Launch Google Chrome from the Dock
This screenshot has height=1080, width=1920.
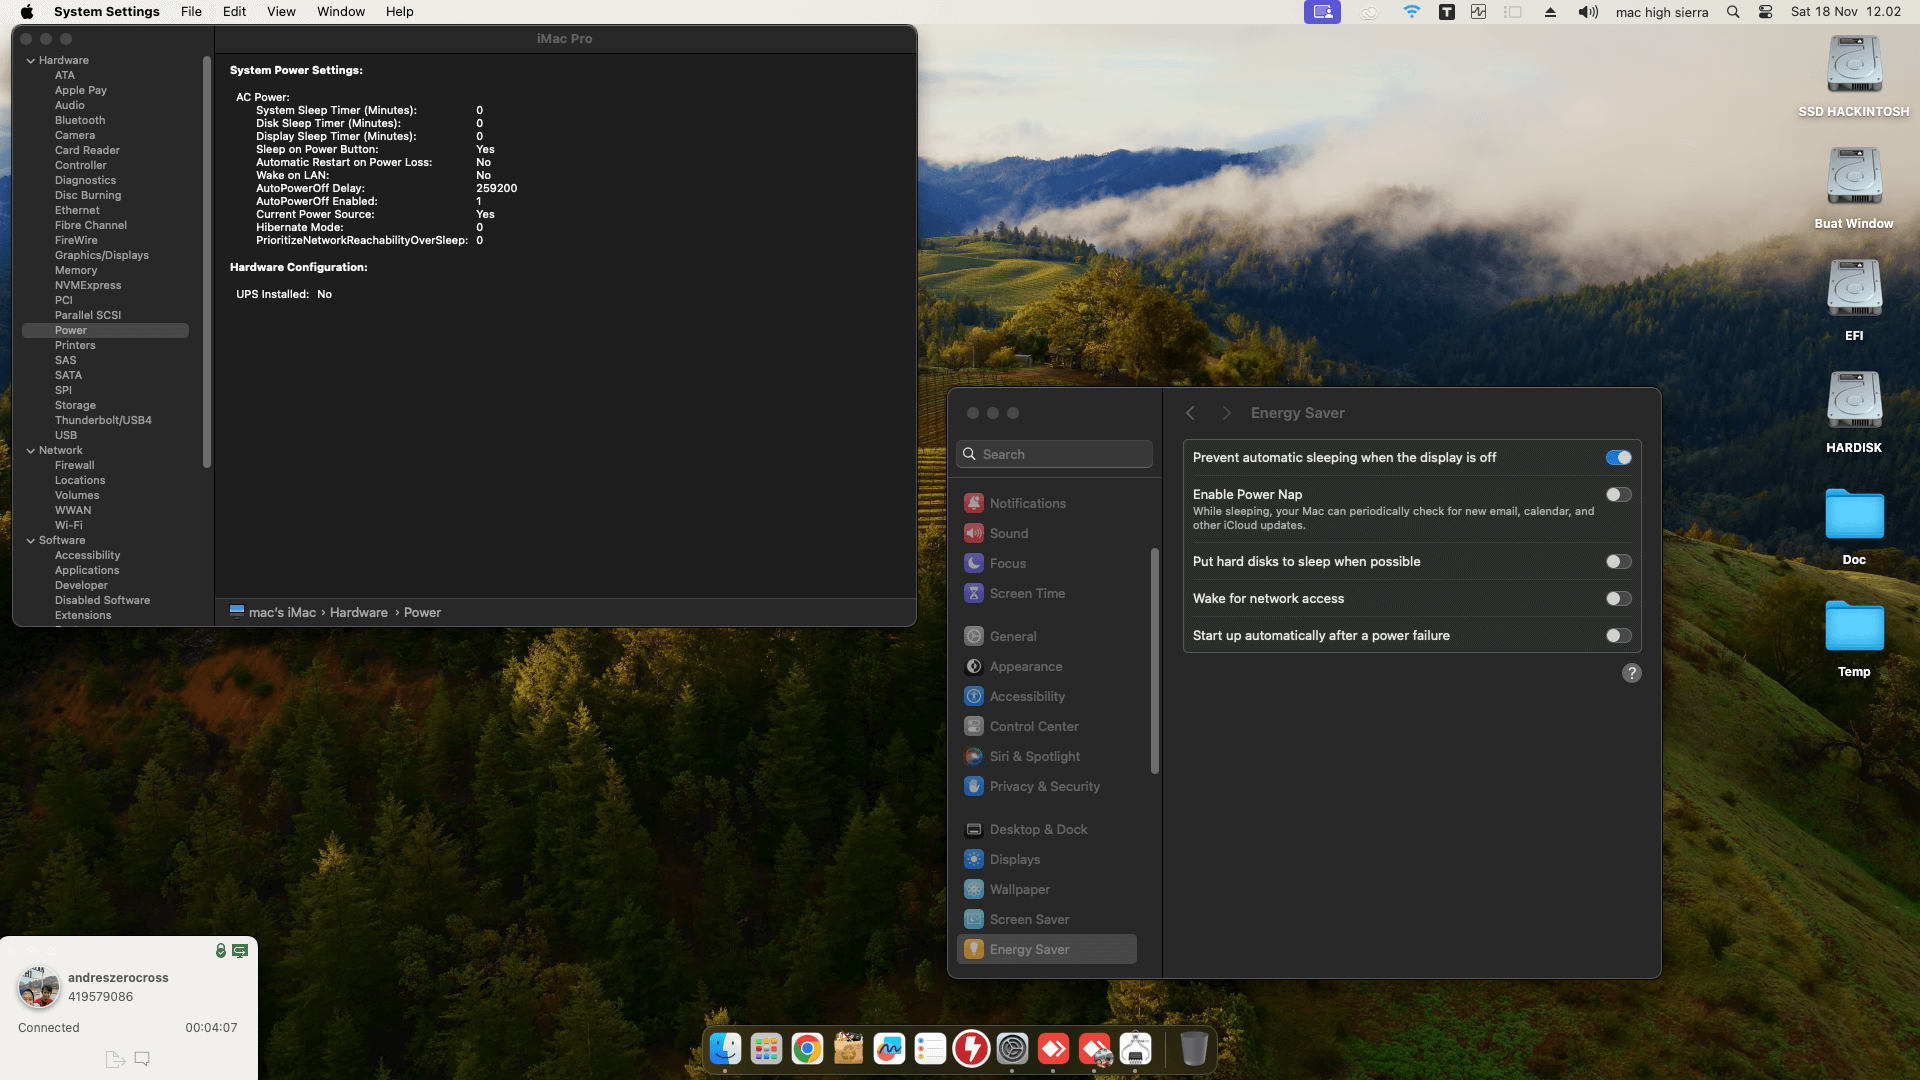pos(807,1048)
